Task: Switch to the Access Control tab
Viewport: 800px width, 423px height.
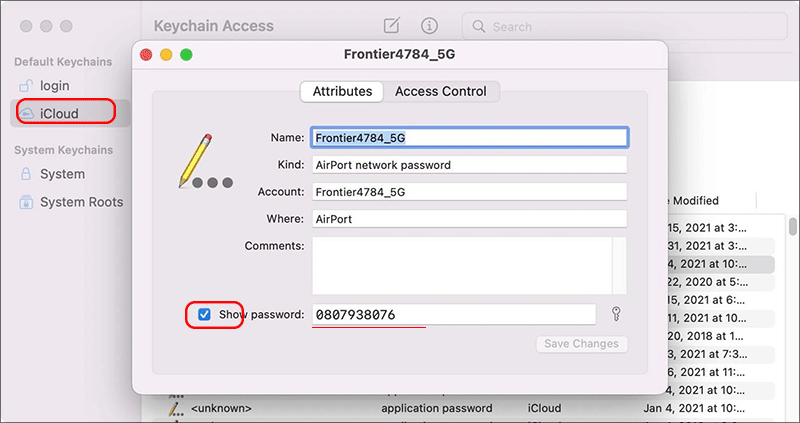Action: (441, 91)
